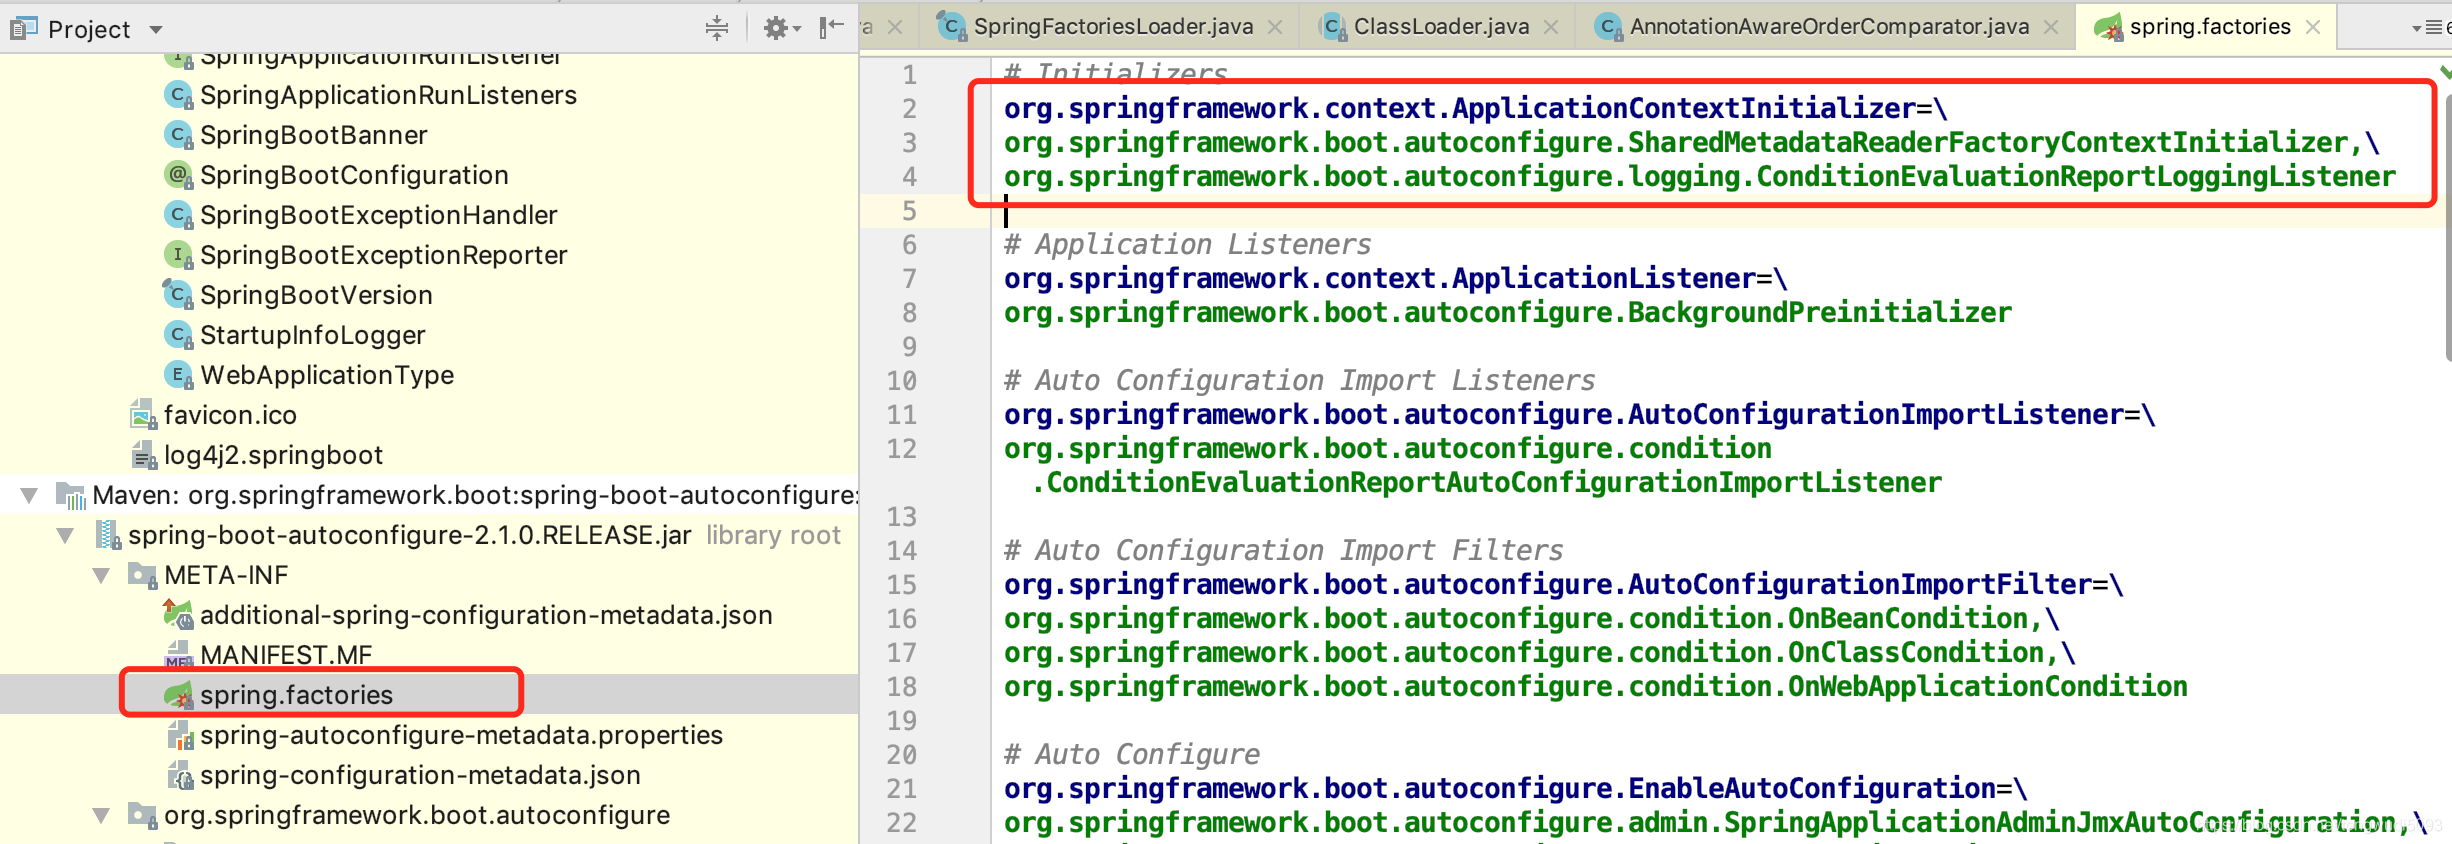Click OnBeanCondition entry on line 16

point(1908,618)
